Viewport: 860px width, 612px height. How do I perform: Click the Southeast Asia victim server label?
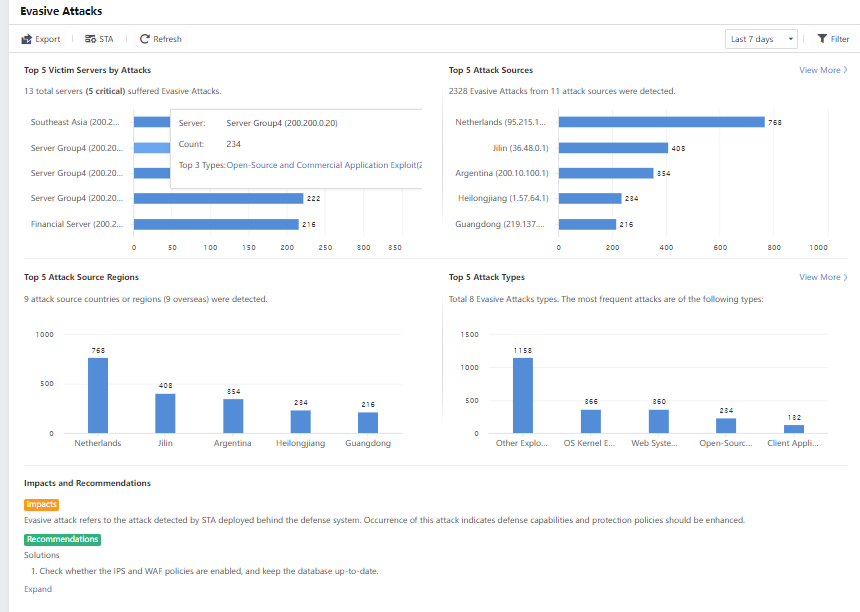click(75, 122)
